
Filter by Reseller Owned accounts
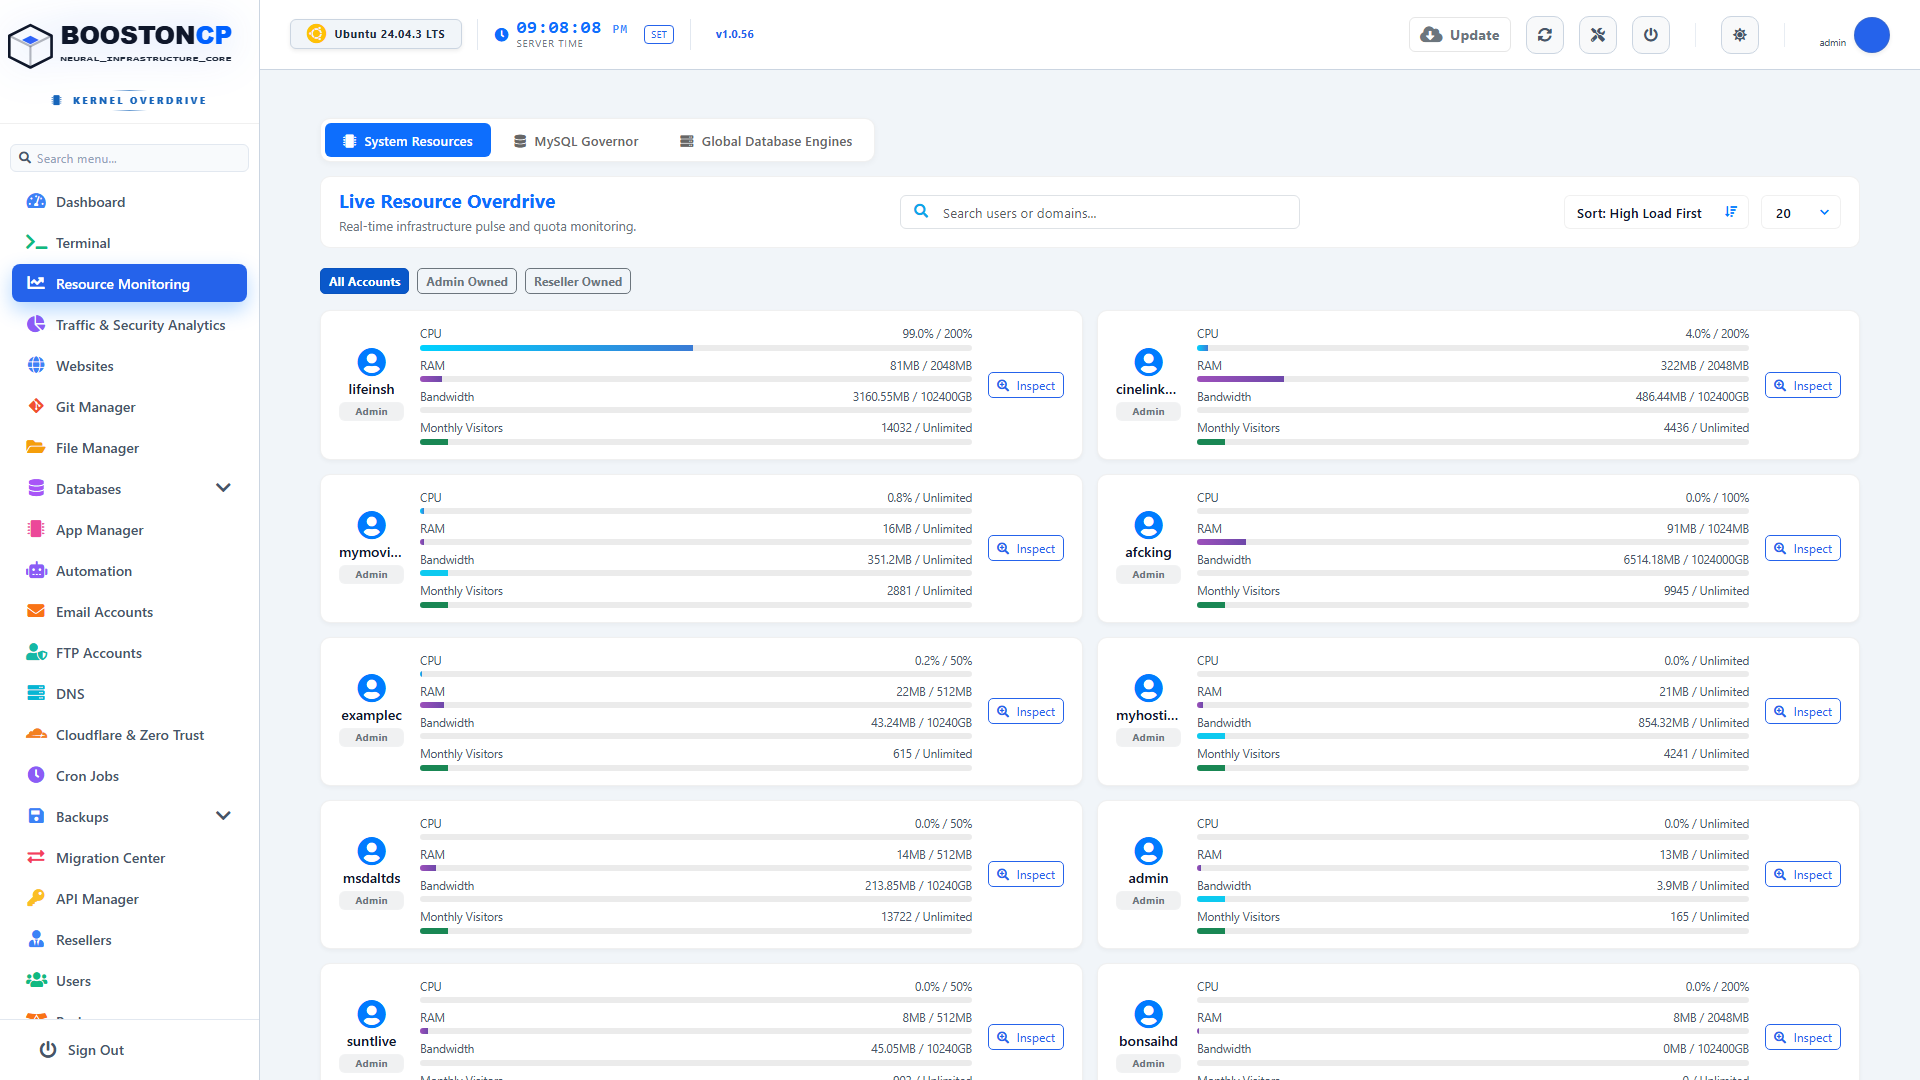(578, 282)
